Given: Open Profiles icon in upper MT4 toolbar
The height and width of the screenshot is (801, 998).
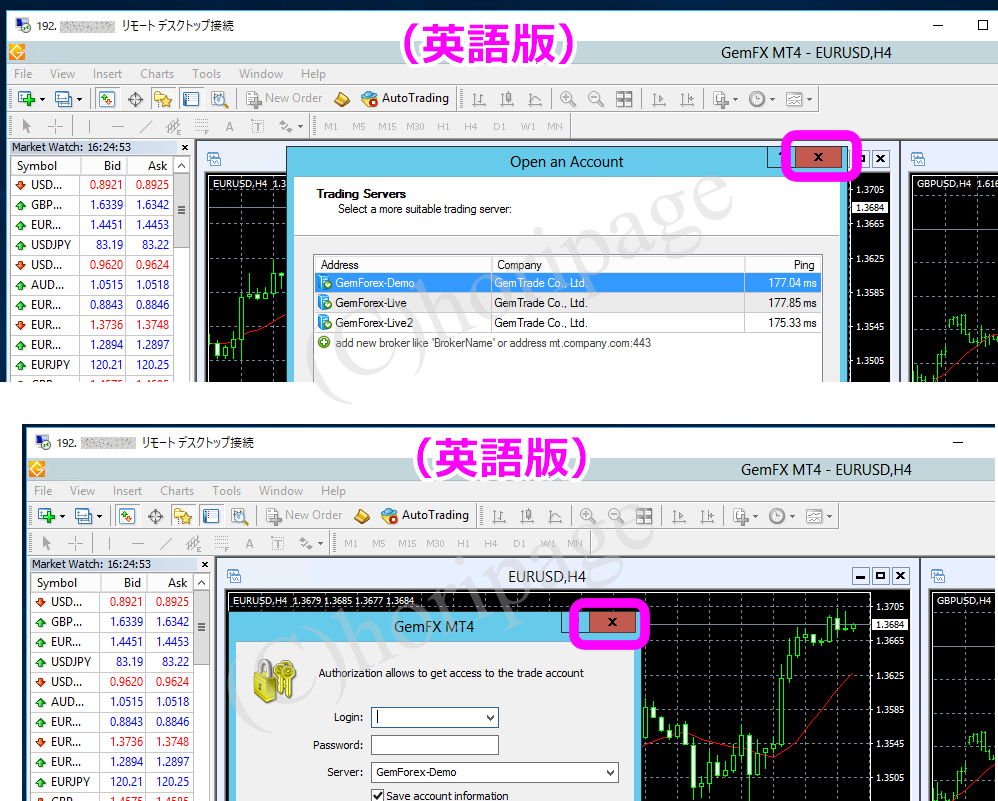Looking at the screenshot, I should coord(63,99).
